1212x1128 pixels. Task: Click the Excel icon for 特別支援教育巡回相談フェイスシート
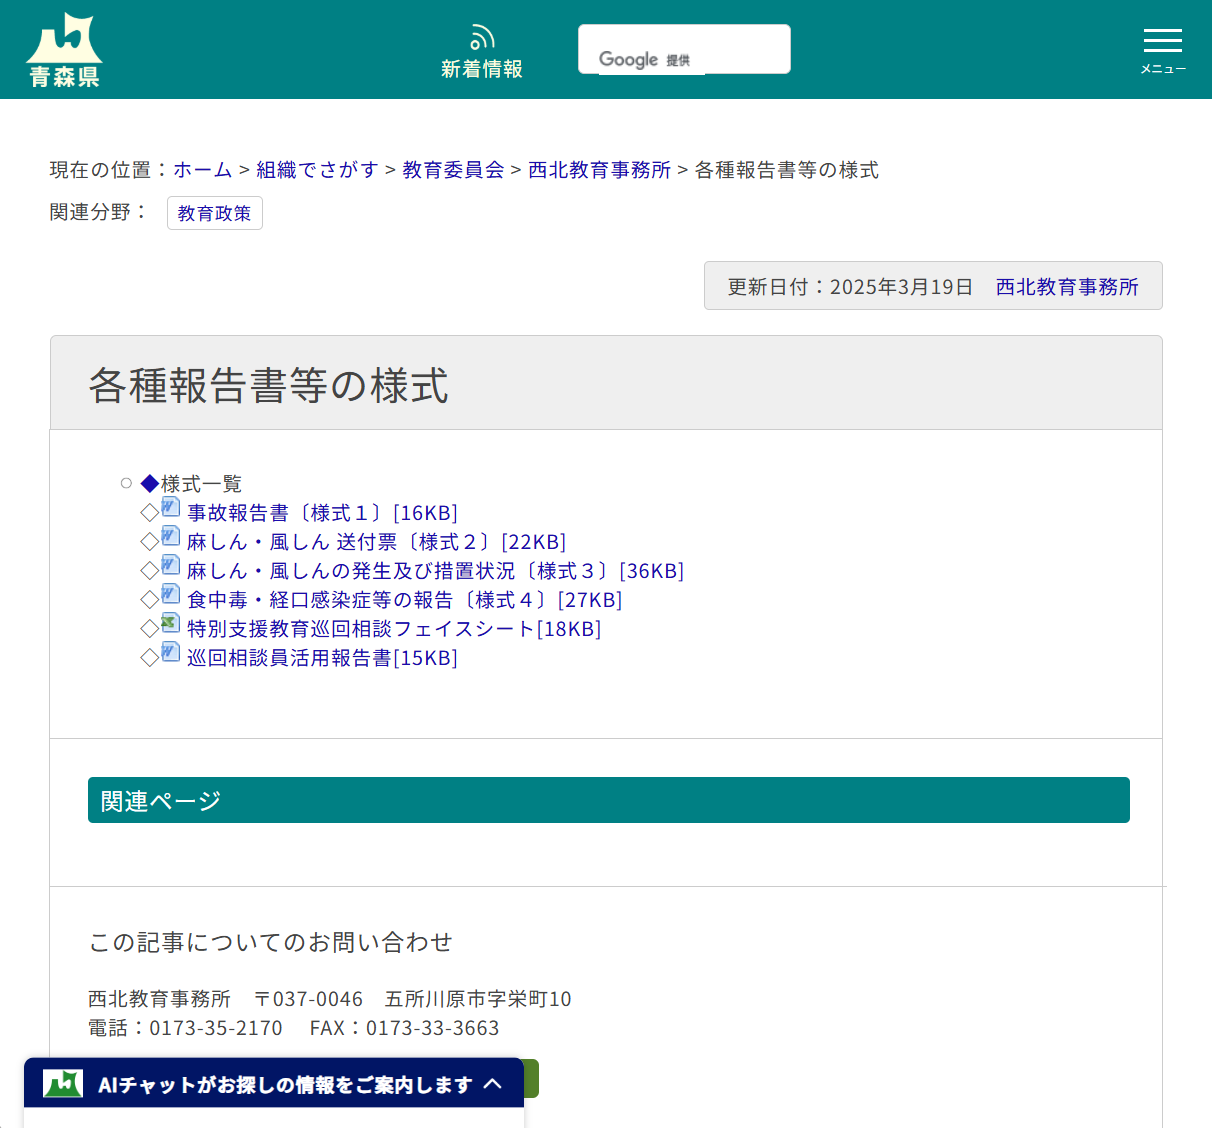(170, 624)
